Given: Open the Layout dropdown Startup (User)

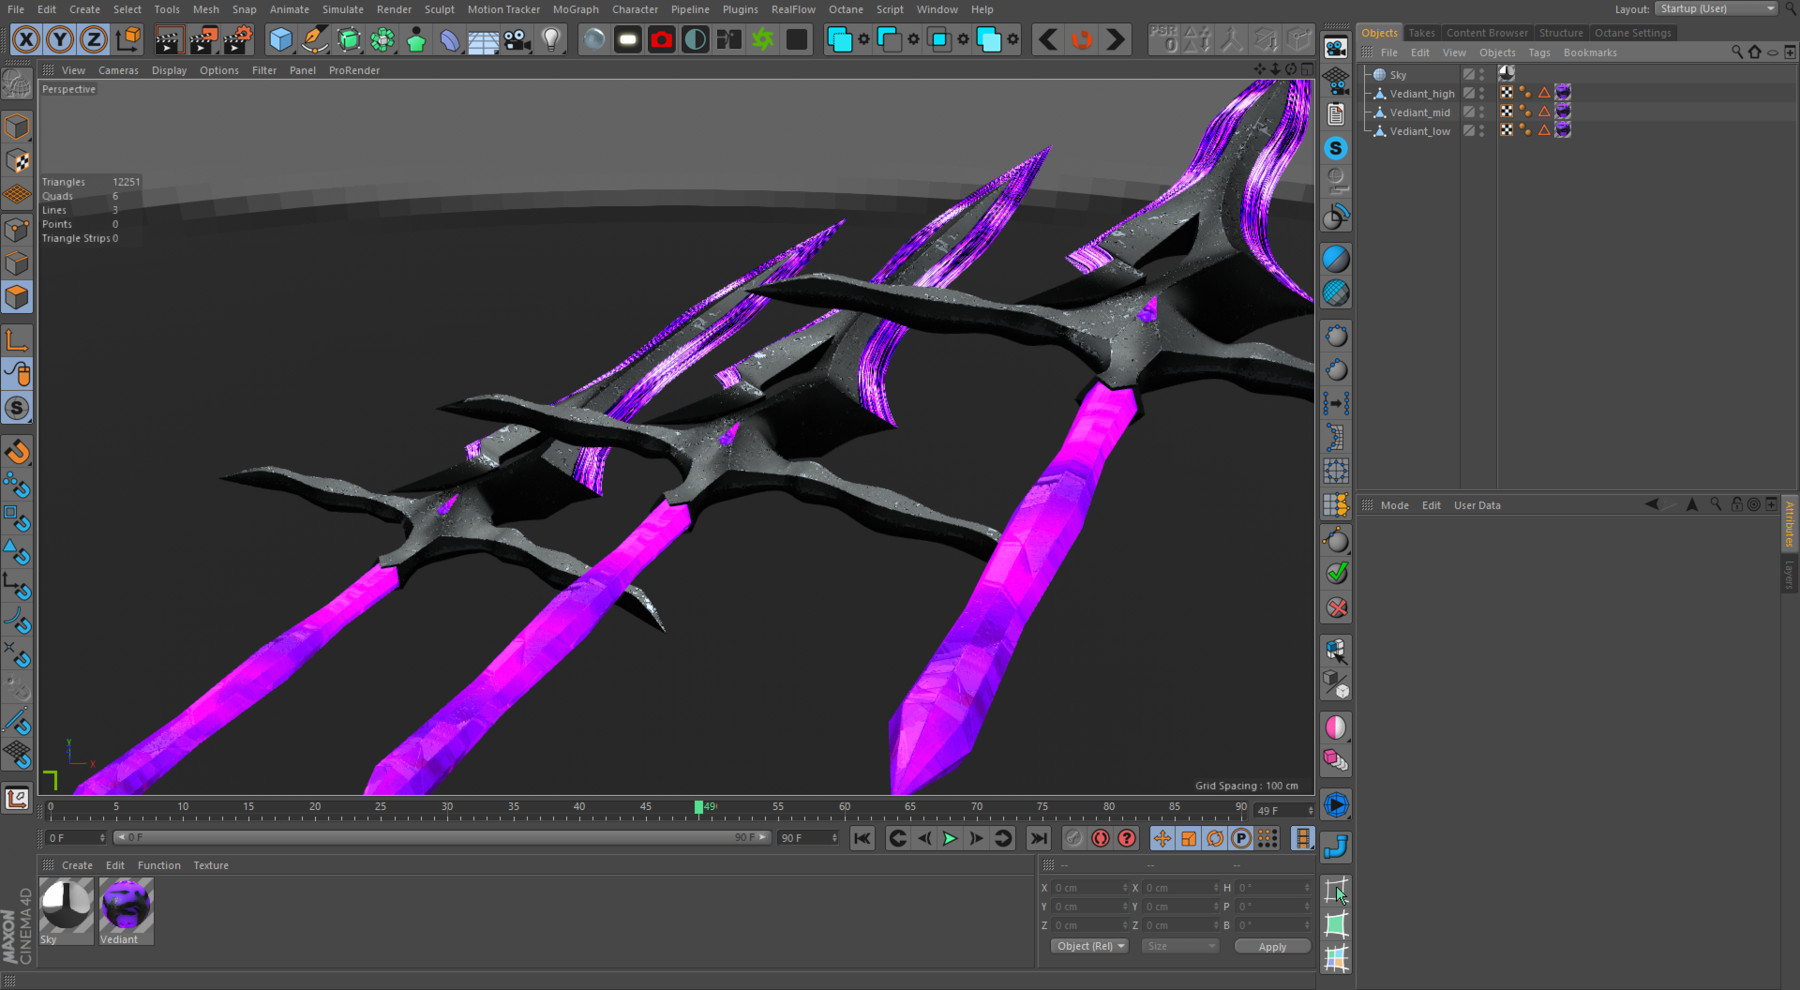Looking at the screenshot, I should click(1717, 9).
